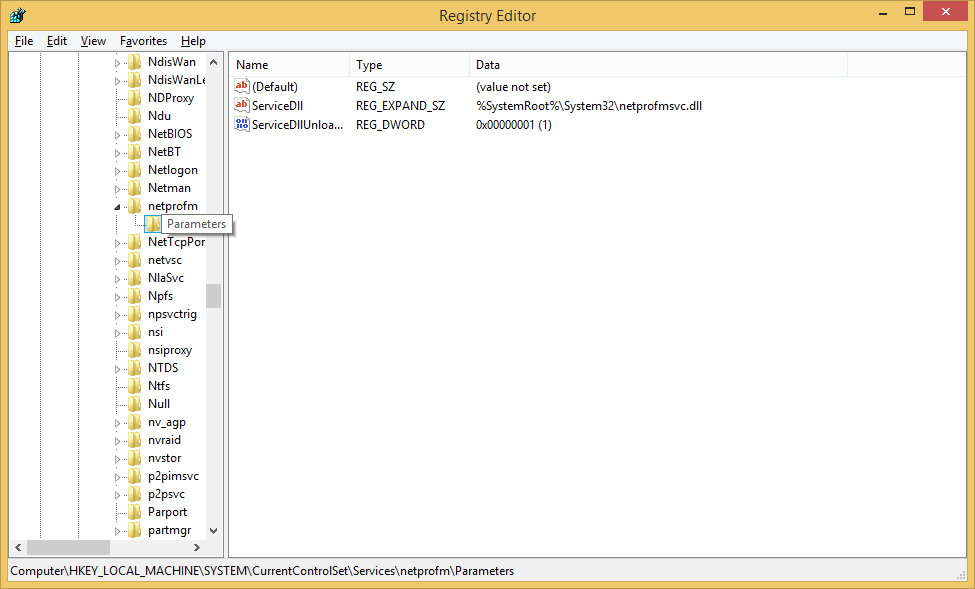Collapse the netprofm tree node

(x=117, y=207)
